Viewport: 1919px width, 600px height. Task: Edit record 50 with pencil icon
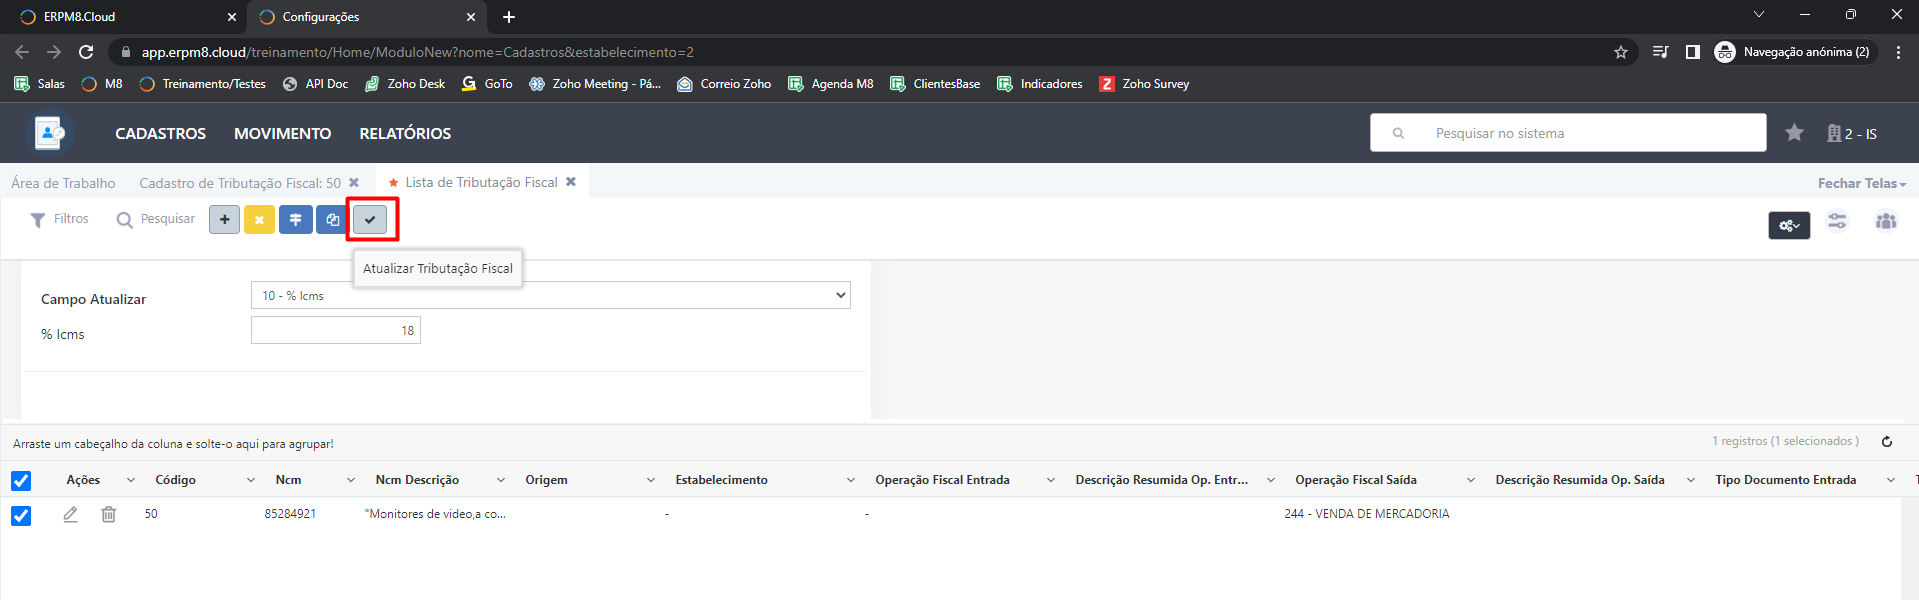(x=70, y=514)
